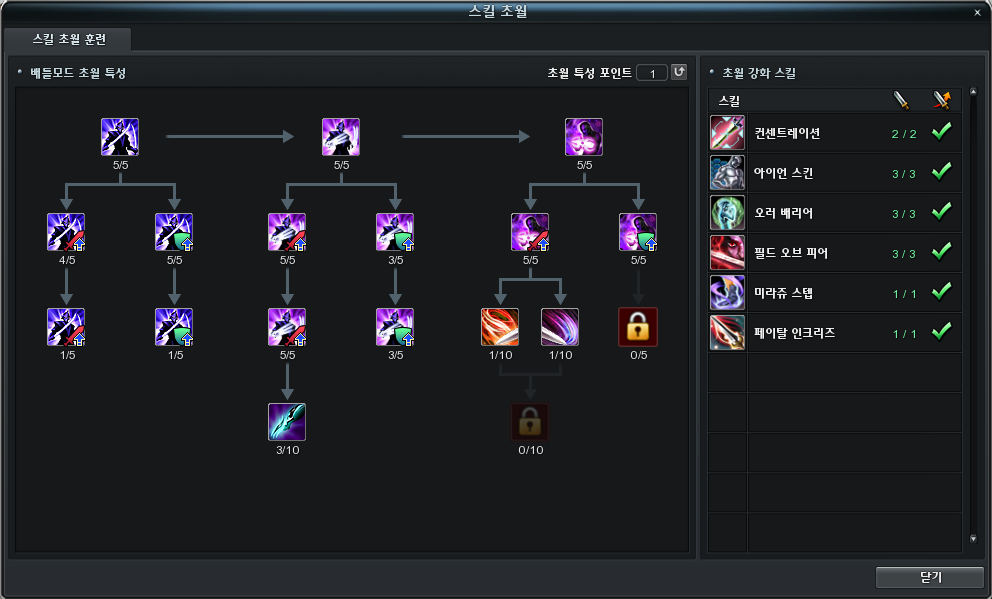This screenshot has width=992, height=599.
Task: Select the 4/5 attack upgrade trait icon
Action: 66,232
